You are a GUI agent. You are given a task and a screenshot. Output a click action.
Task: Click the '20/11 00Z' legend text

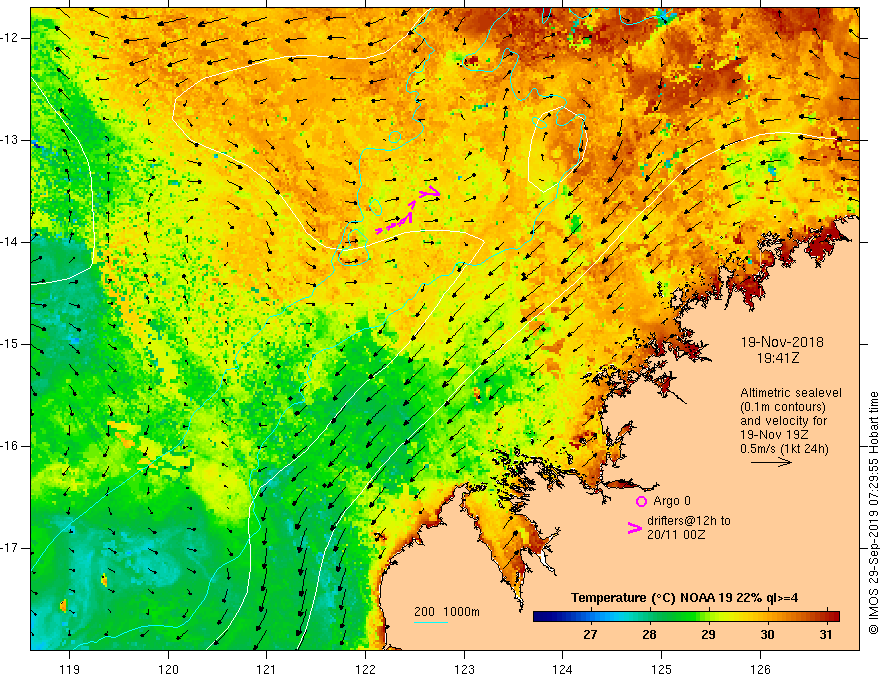click(676, 535)
